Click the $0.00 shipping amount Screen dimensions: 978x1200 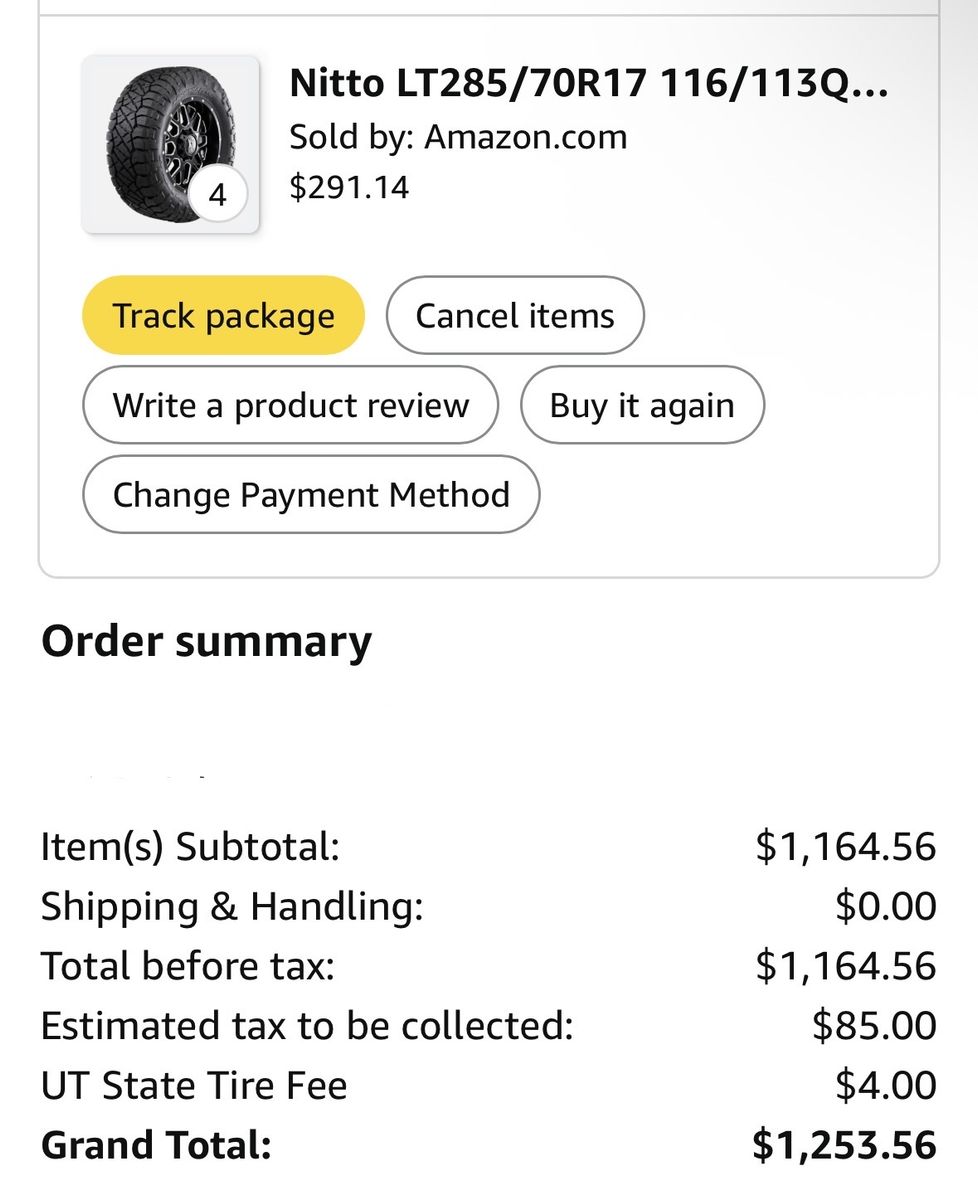click(x=885, y=907)
